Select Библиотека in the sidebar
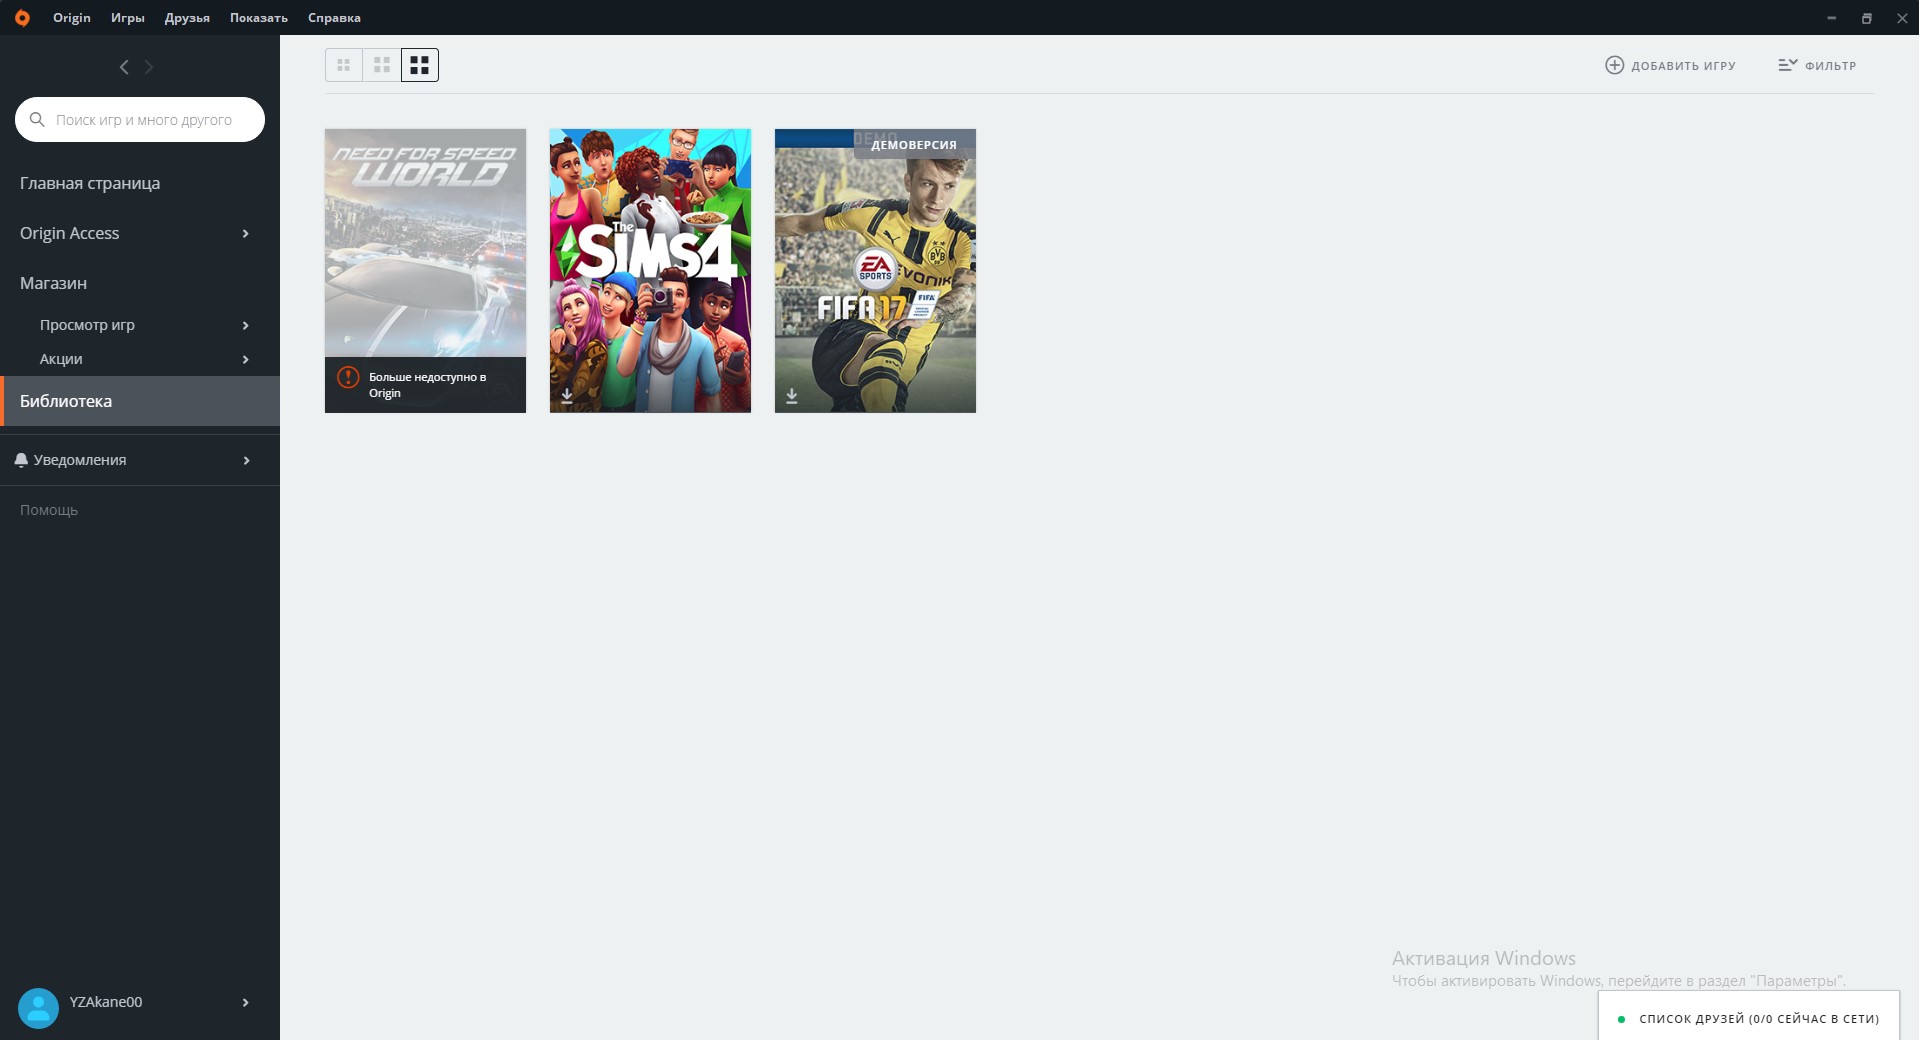Screen dimensions: 1919x1040 tap(140, 401)
